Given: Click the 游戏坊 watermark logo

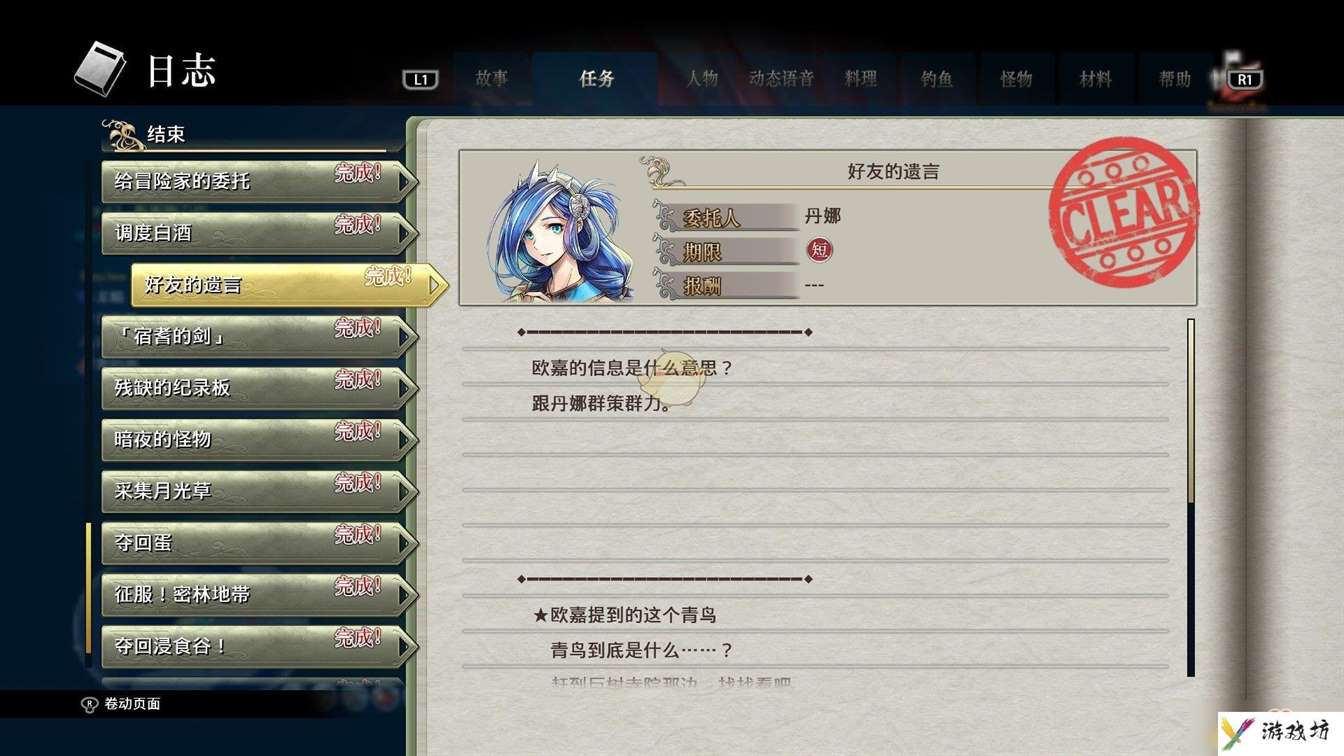Looking at the screenshot, I should click(1280, 732).
